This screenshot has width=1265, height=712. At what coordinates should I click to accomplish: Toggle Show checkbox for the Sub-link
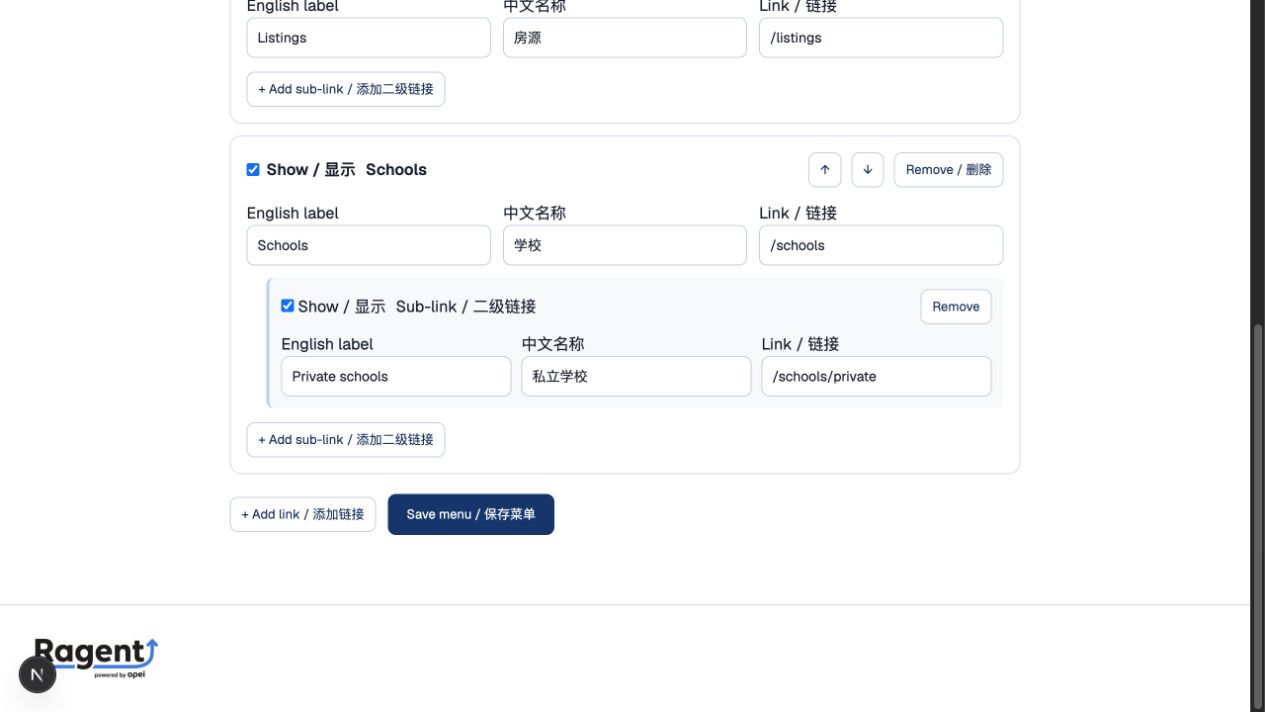[288, 306]
